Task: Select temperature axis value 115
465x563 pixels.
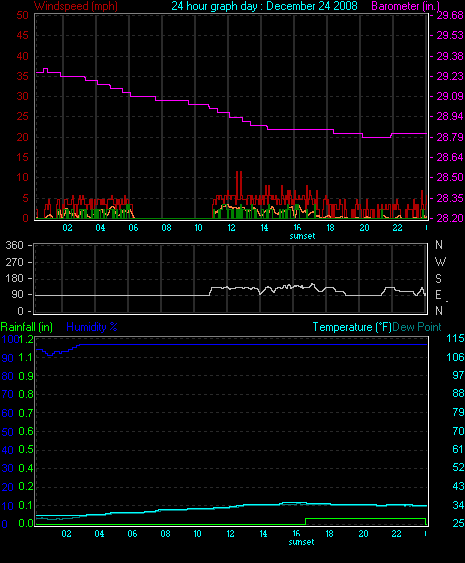Action: [x=455, y=338]
